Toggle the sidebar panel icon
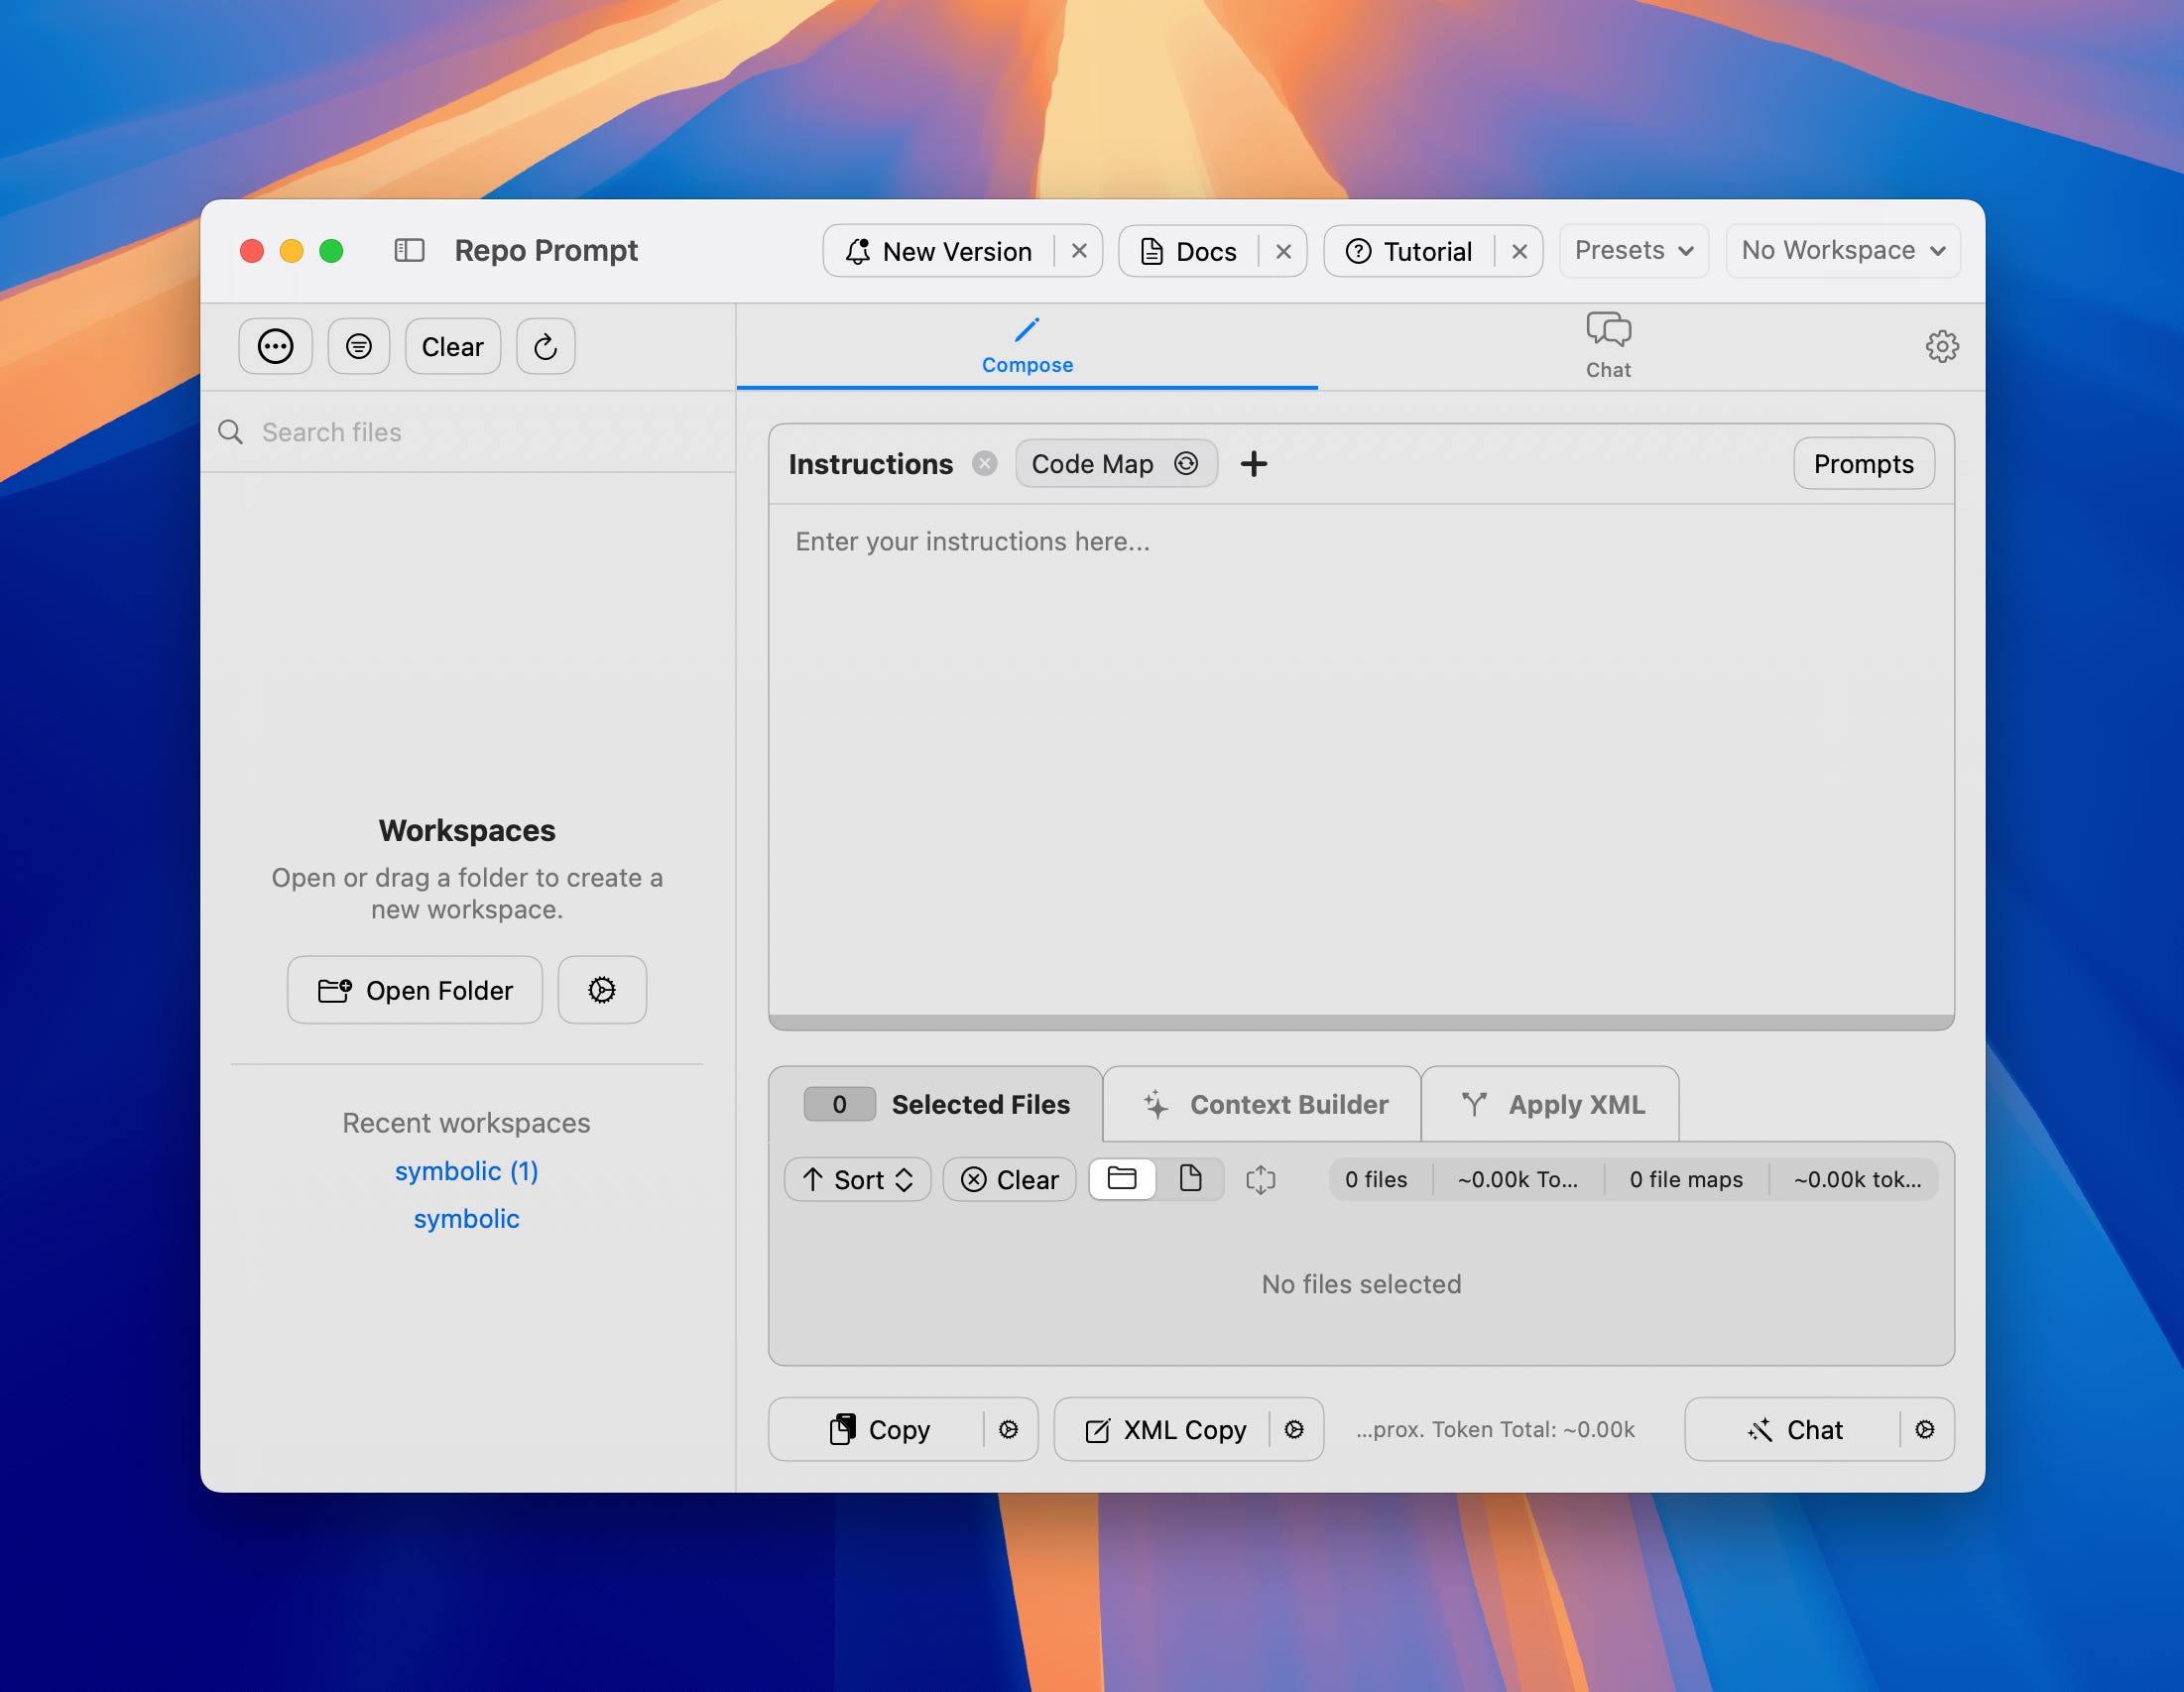 [409, 250]
